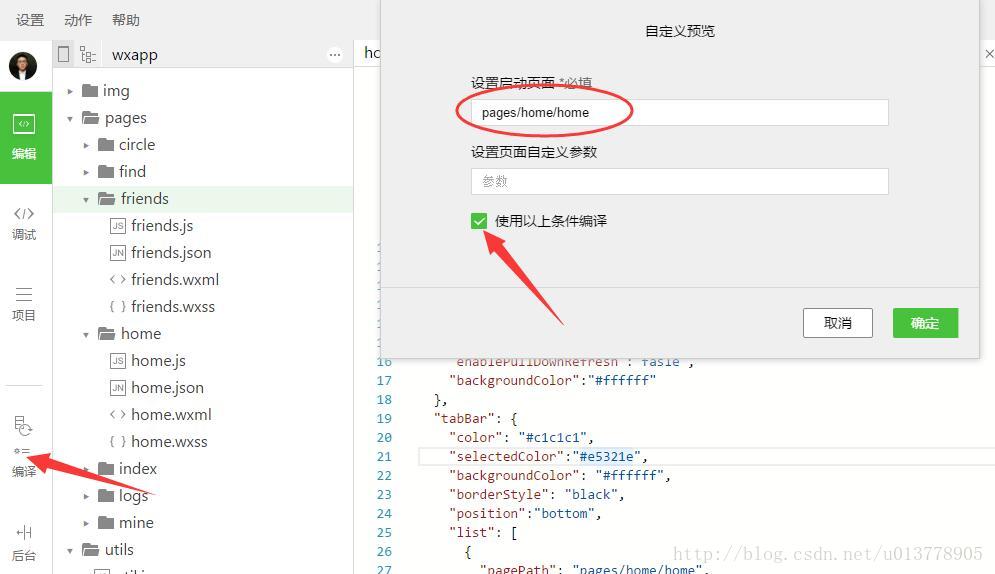Viewport: 995px width, 574px height.
Task: Open the three-dots more options button
Action: 335,55
